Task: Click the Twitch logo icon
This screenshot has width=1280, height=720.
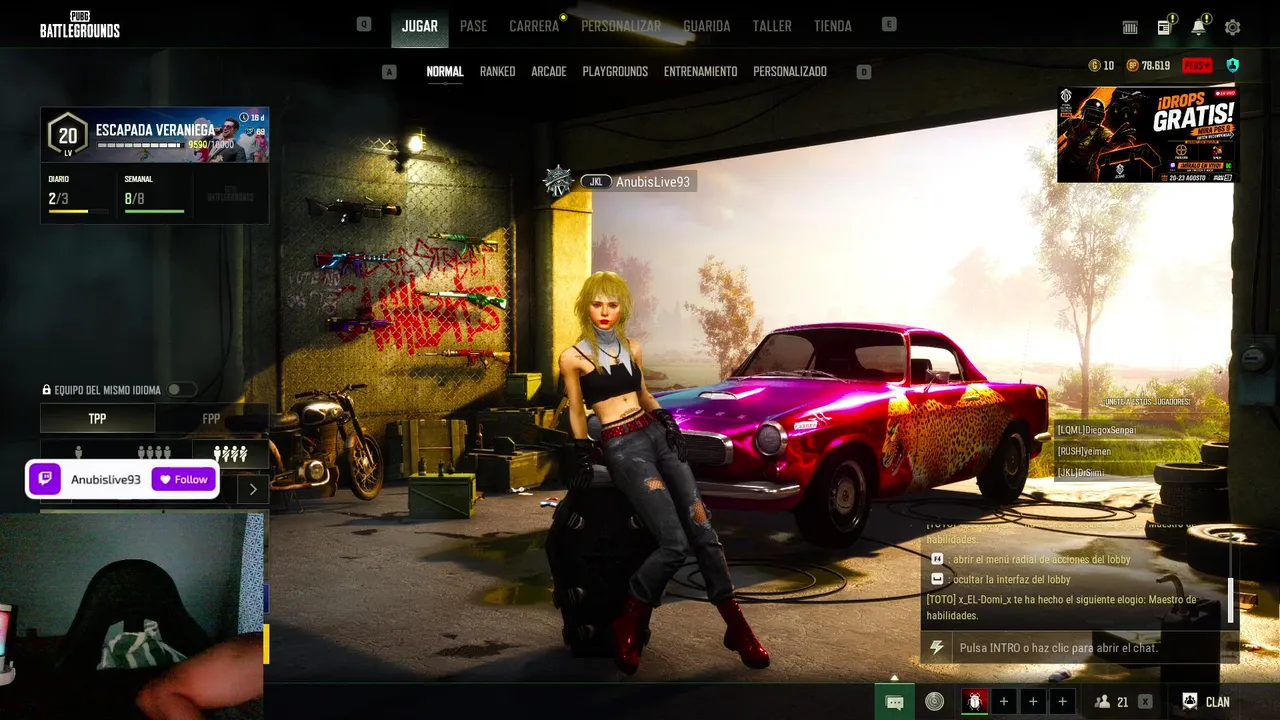Action: (45, 480)
